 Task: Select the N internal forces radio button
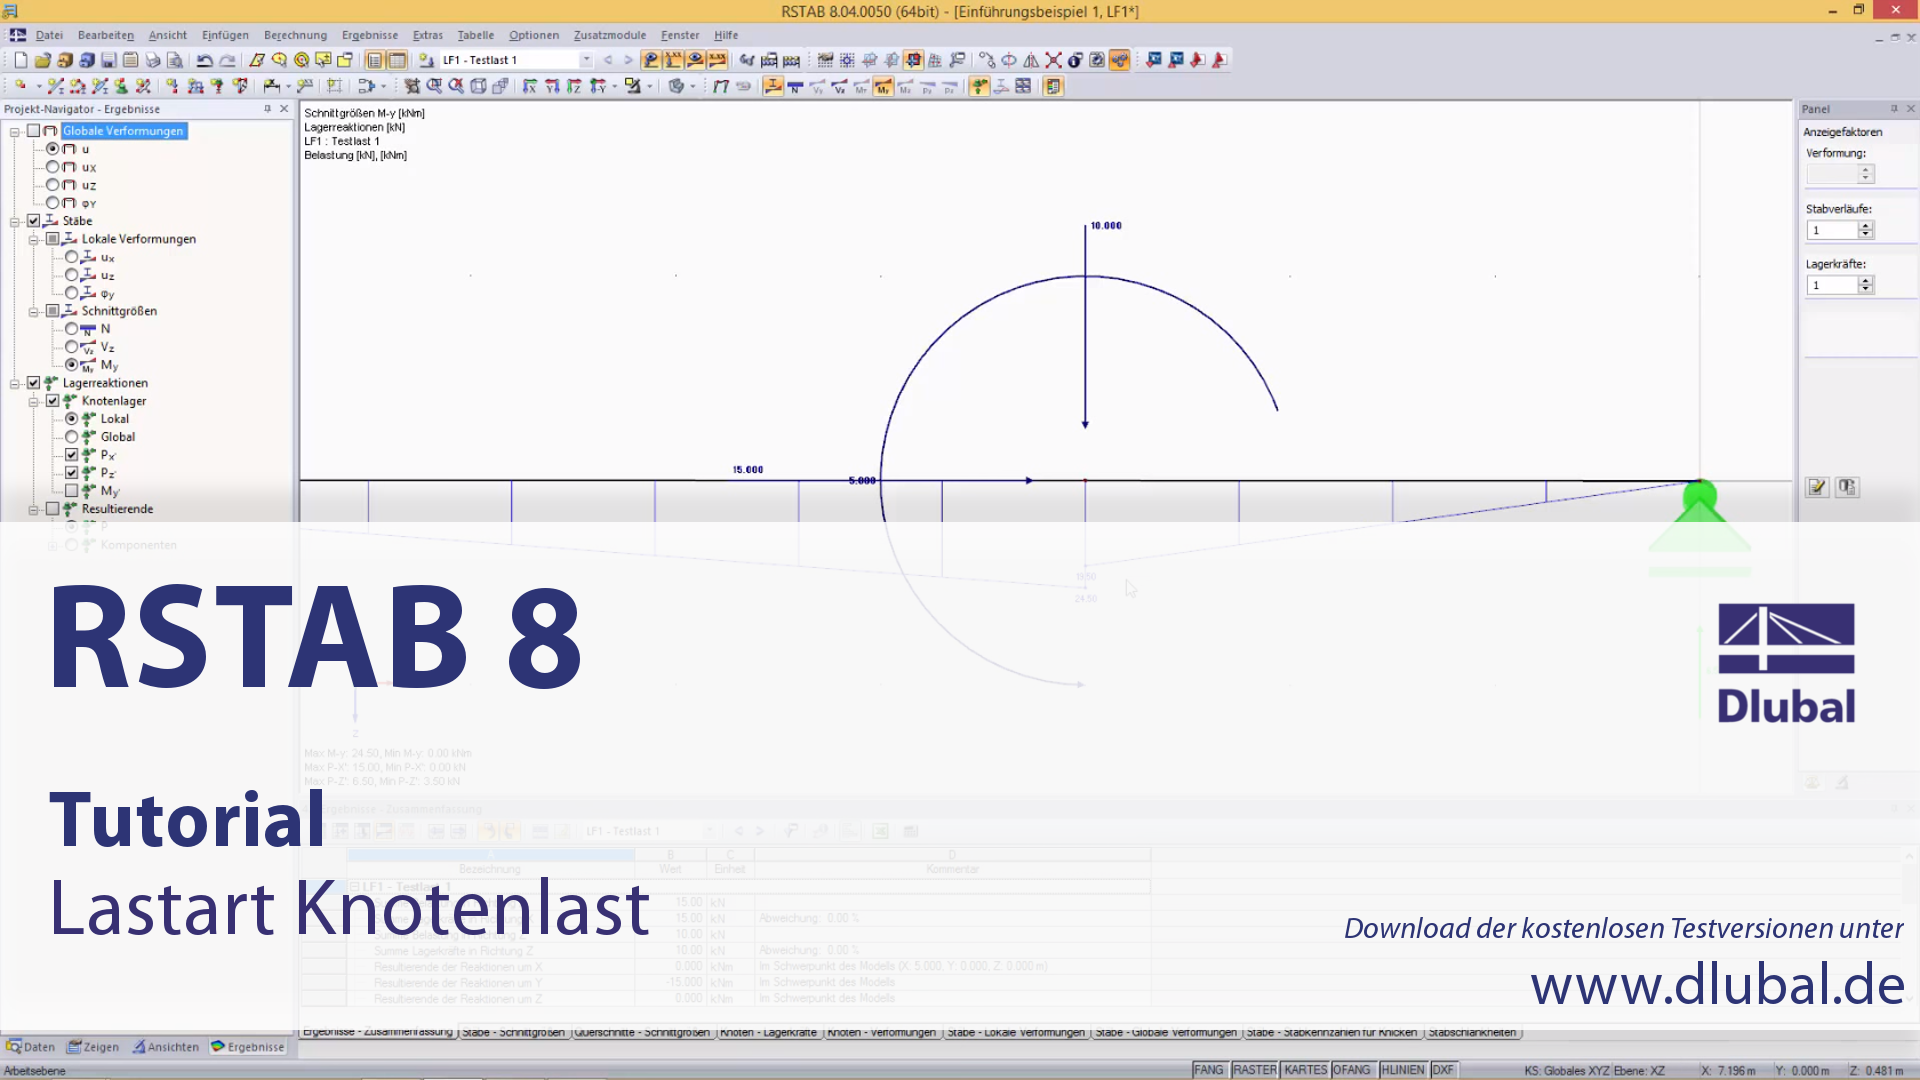click(72, 329)
